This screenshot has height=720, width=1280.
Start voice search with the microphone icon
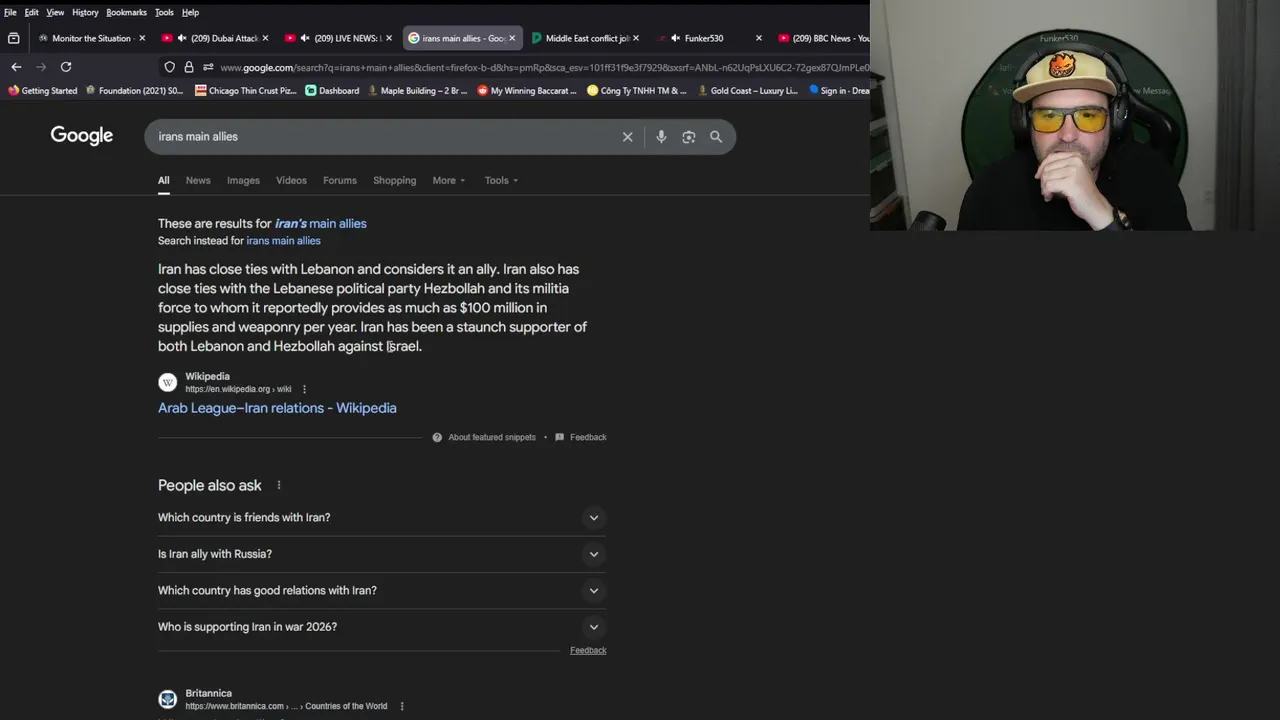(x=661, y=137)
